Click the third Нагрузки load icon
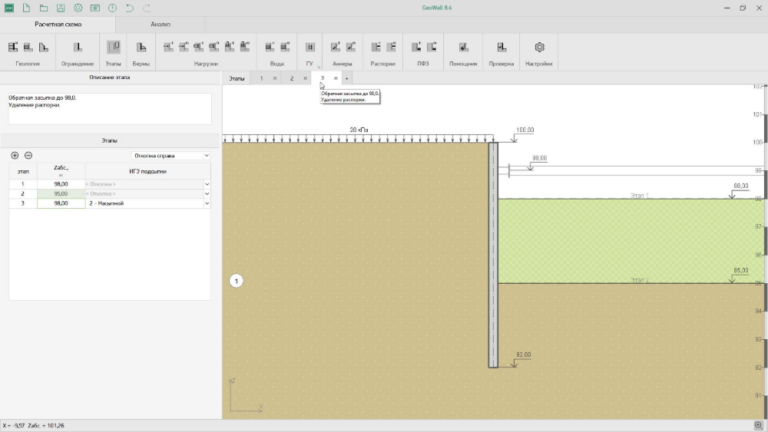 click(x=198, y=47)
